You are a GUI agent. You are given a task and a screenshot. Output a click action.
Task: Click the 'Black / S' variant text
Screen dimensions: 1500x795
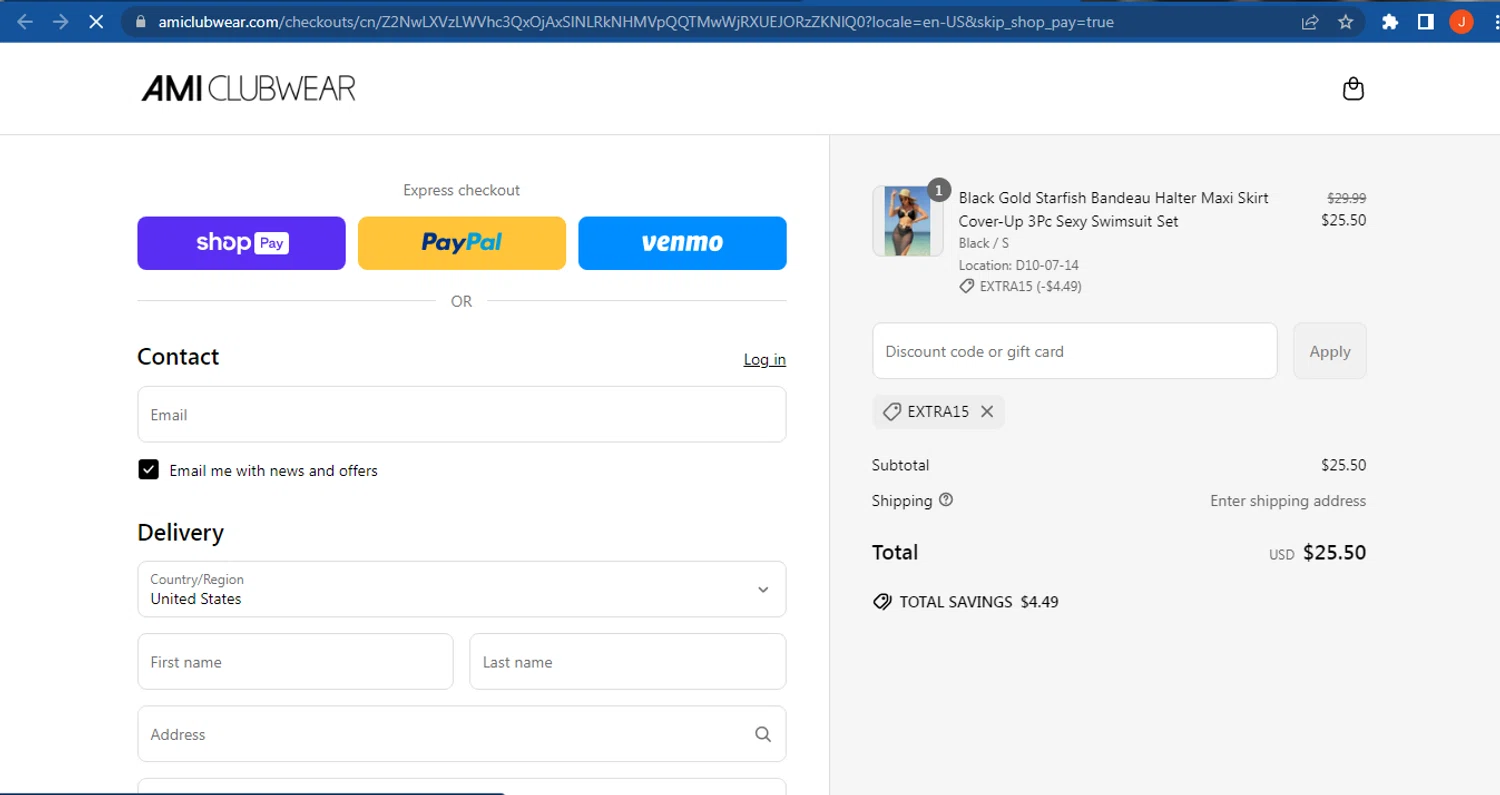click(984, 243)
